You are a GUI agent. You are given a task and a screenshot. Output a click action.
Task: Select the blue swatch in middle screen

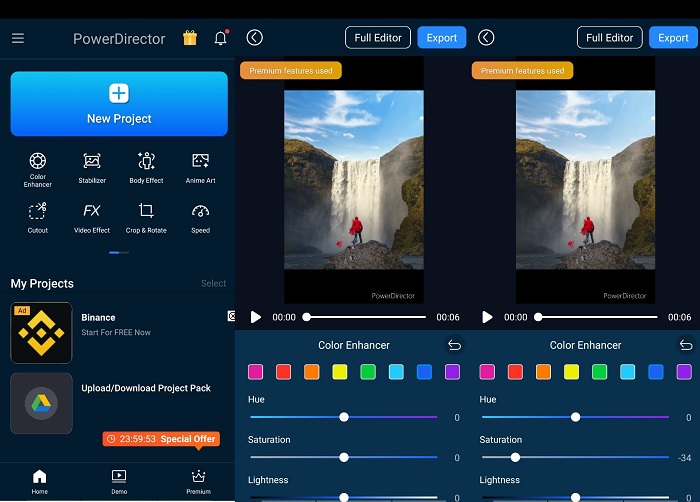coord(424,372)
